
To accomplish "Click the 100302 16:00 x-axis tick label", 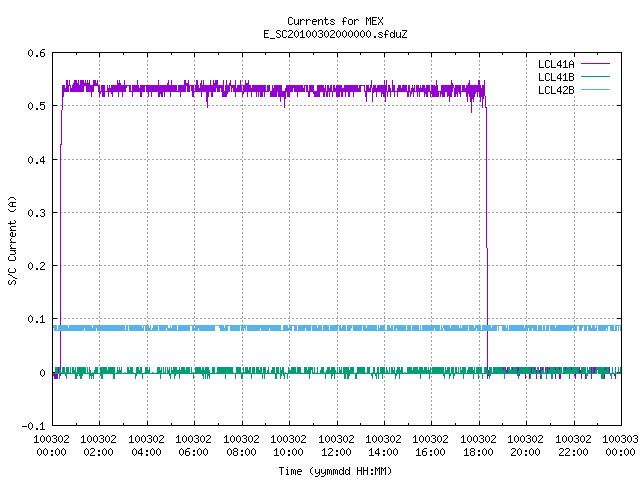I will (x=431, y=446).
